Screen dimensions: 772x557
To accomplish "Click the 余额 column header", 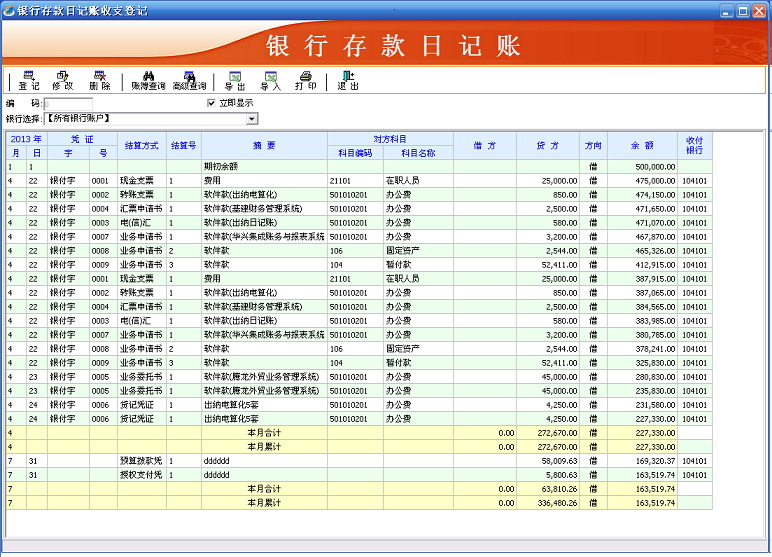I will point(642,146).
